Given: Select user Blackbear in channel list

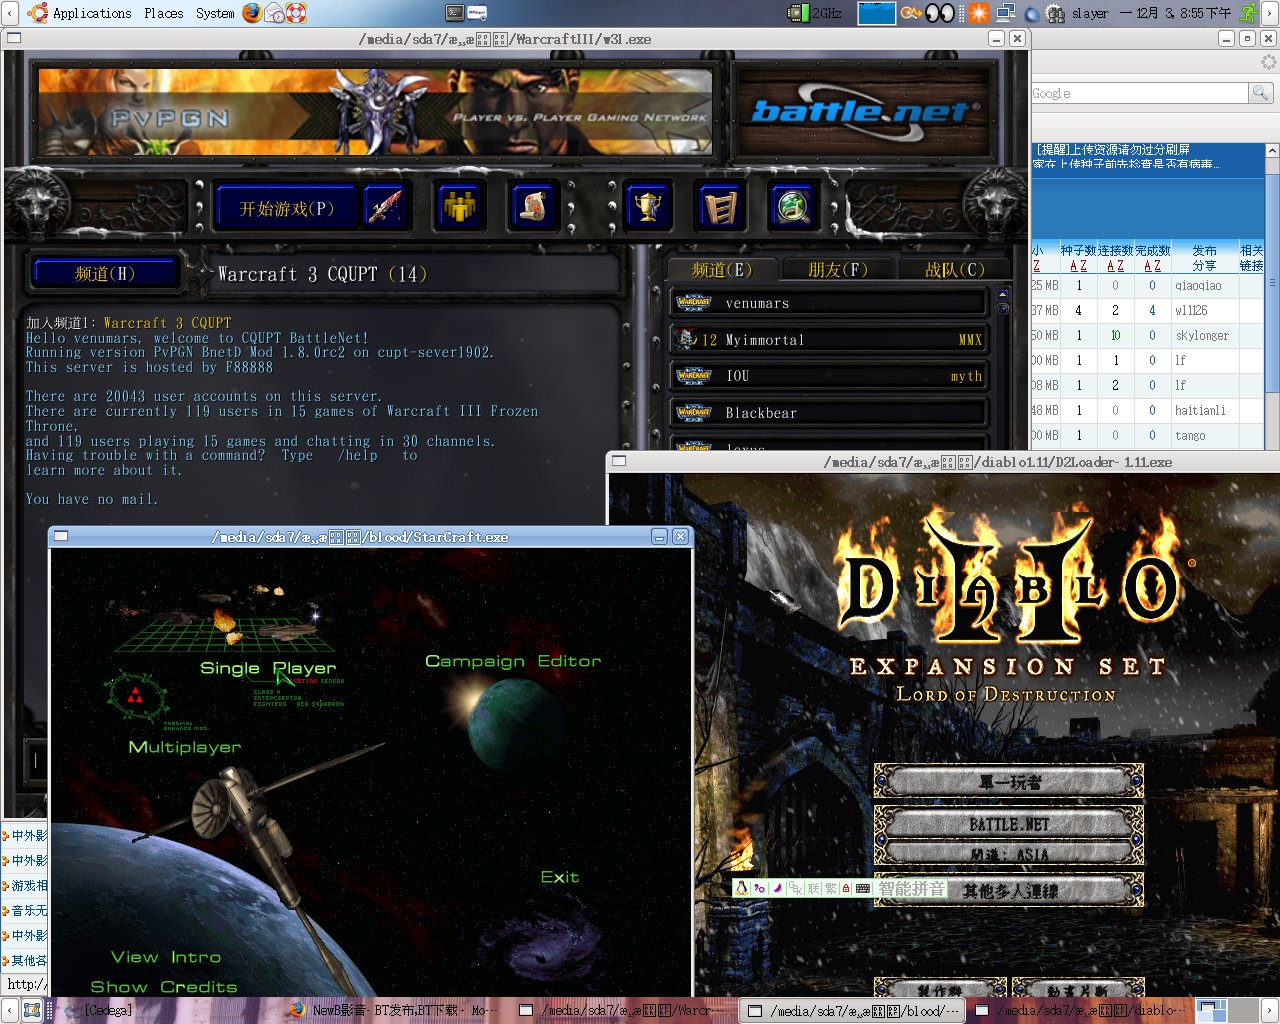Looking at the screenshot, I should coord(830,413).
